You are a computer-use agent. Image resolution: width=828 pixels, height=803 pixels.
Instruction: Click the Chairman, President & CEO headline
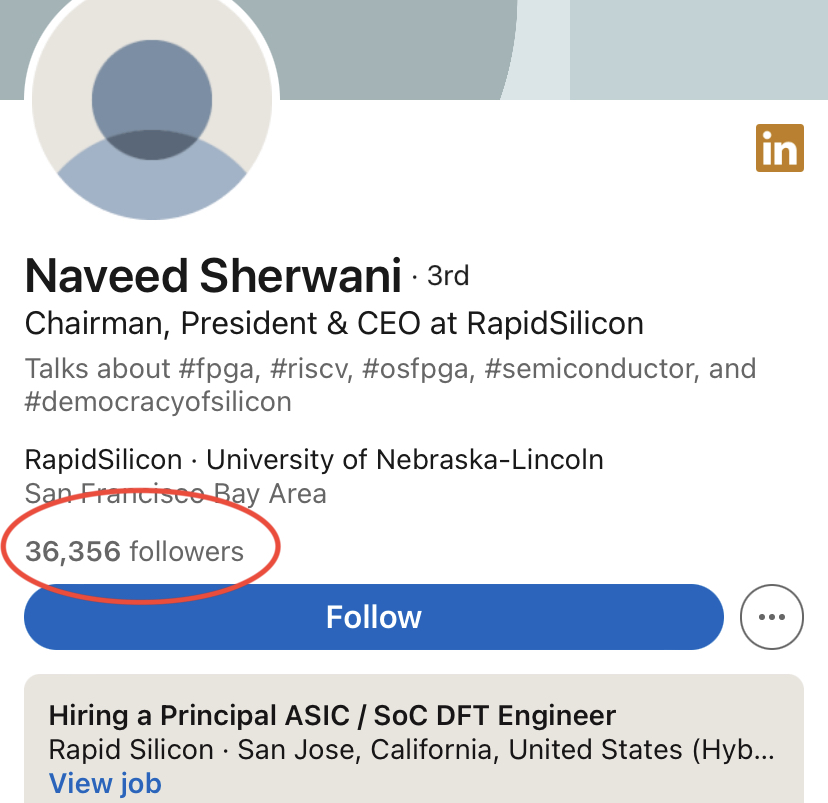[334, 323]
